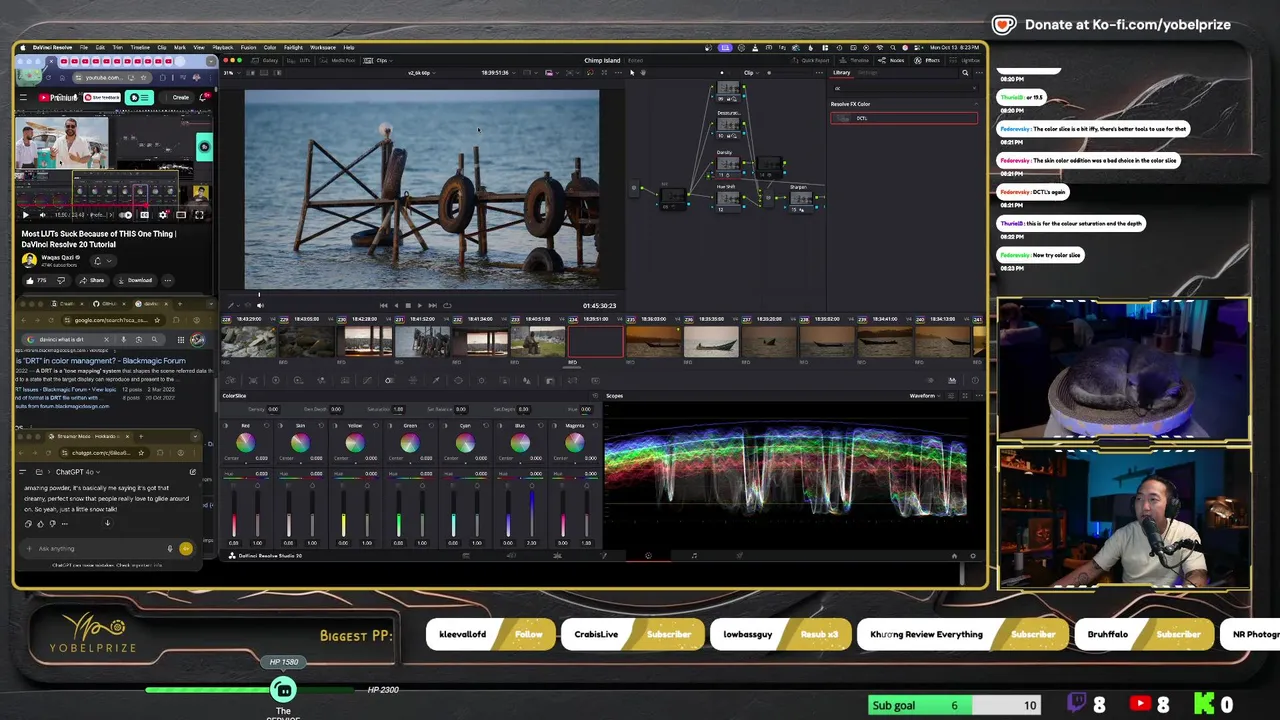Viewport: 1280px width, 720px height.
Task: Toggle the Cyan slice
Action: 445,426
